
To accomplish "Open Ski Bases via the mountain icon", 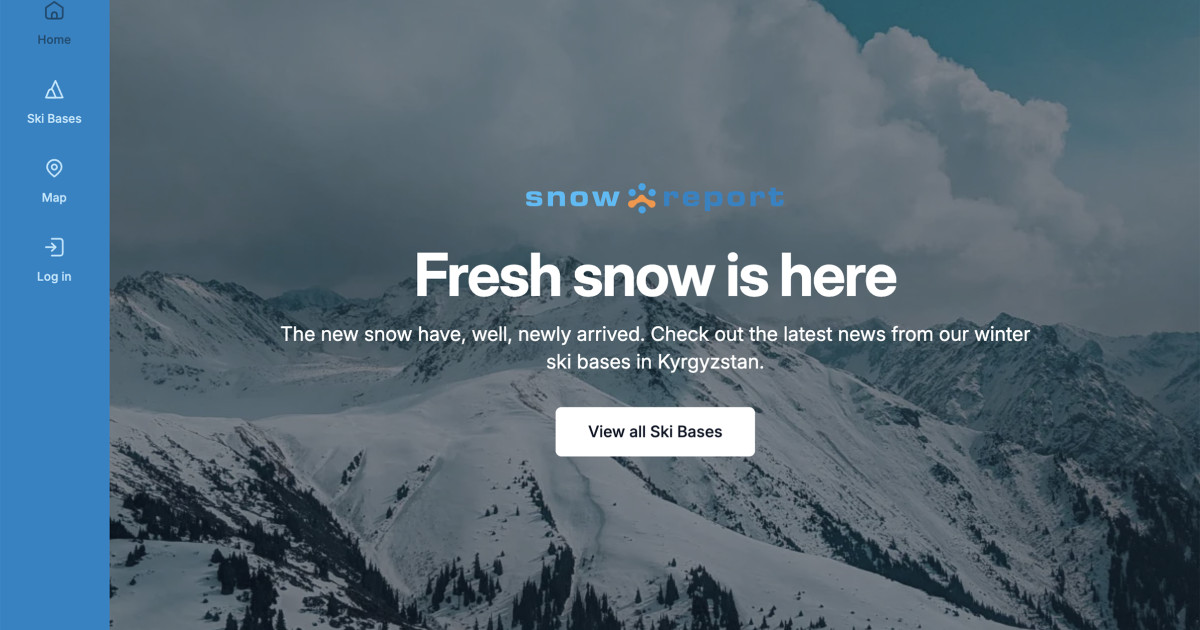I will click(54, 90).
